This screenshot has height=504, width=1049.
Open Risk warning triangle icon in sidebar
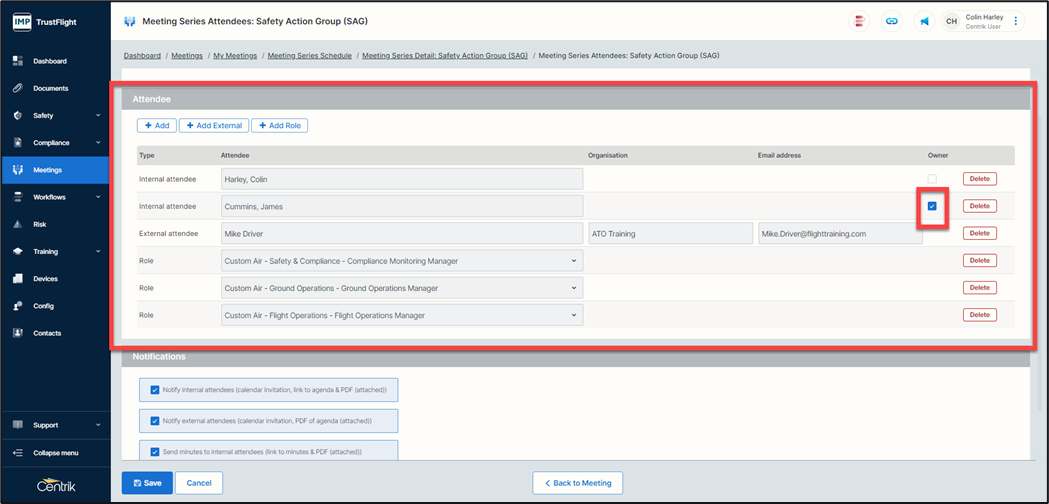click(x=18, y=224)
